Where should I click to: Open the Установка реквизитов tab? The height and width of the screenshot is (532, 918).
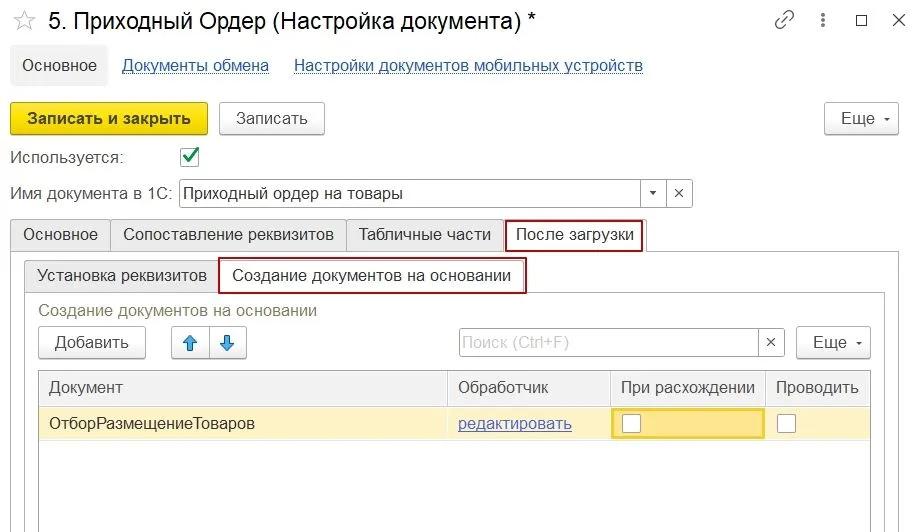click(121, 275)
